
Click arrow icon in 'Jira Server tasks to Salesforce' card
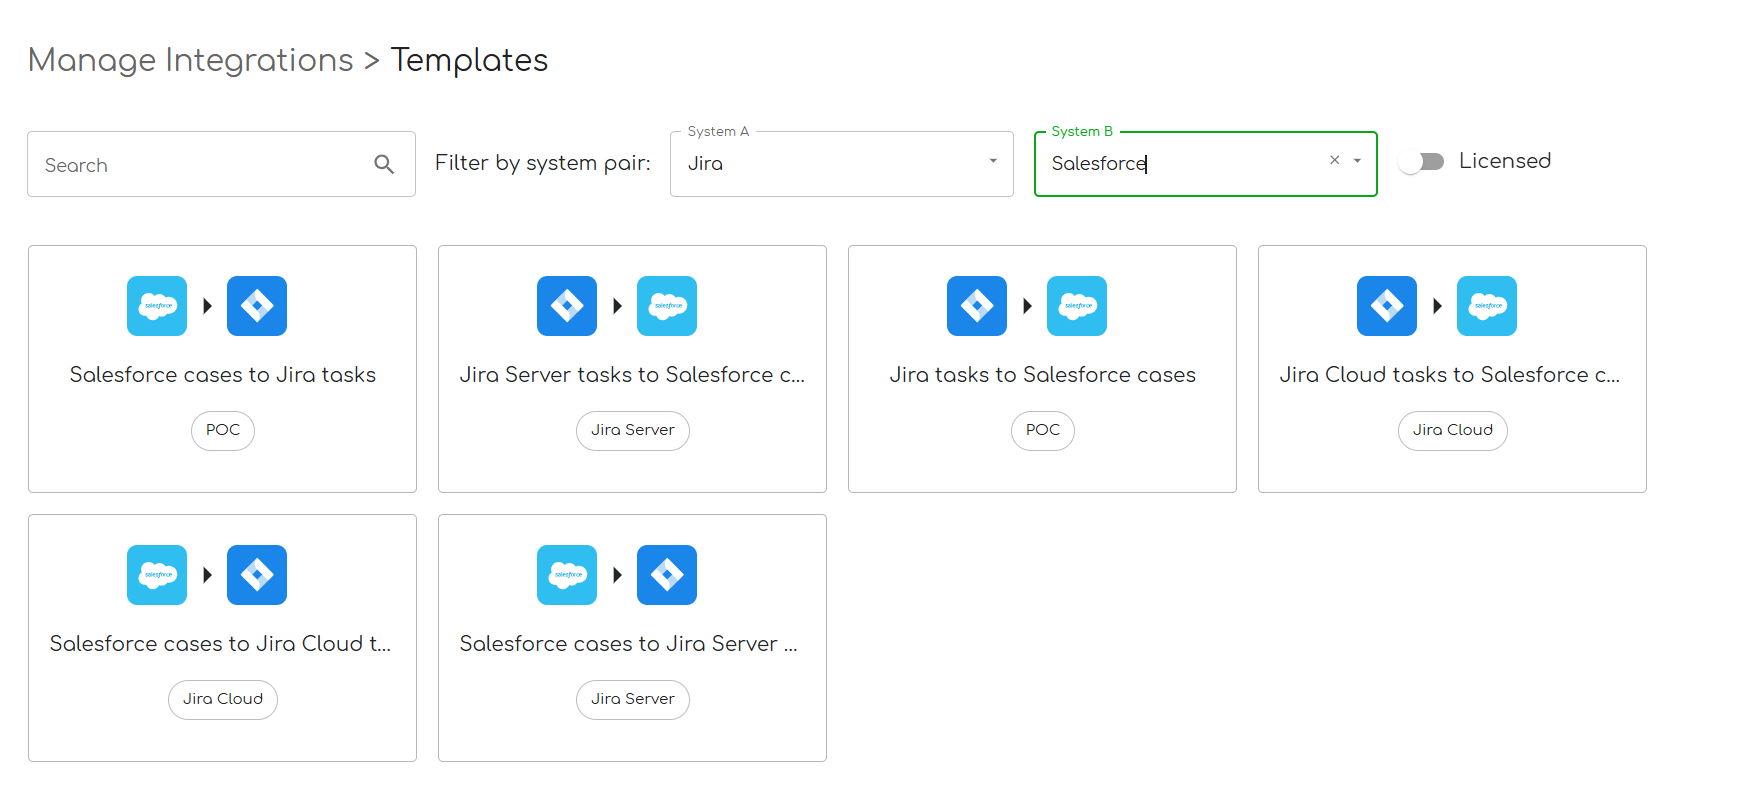(617, 306)
